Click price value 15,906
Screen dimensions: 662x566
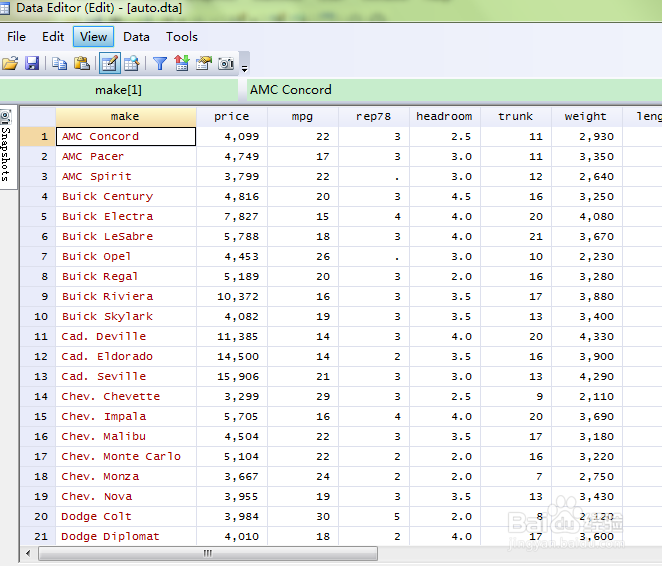(x=232, y=376)
